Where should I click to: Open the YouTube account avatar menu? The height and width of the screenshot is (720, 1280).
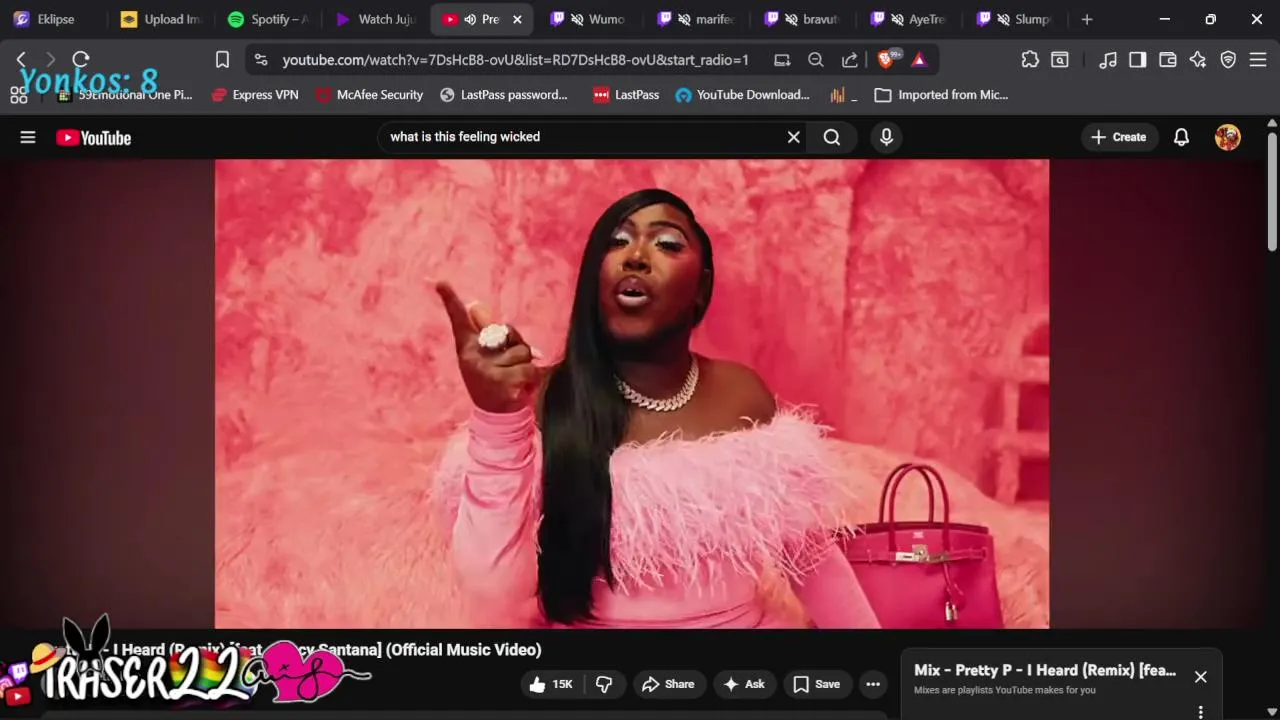point(1228,137)
